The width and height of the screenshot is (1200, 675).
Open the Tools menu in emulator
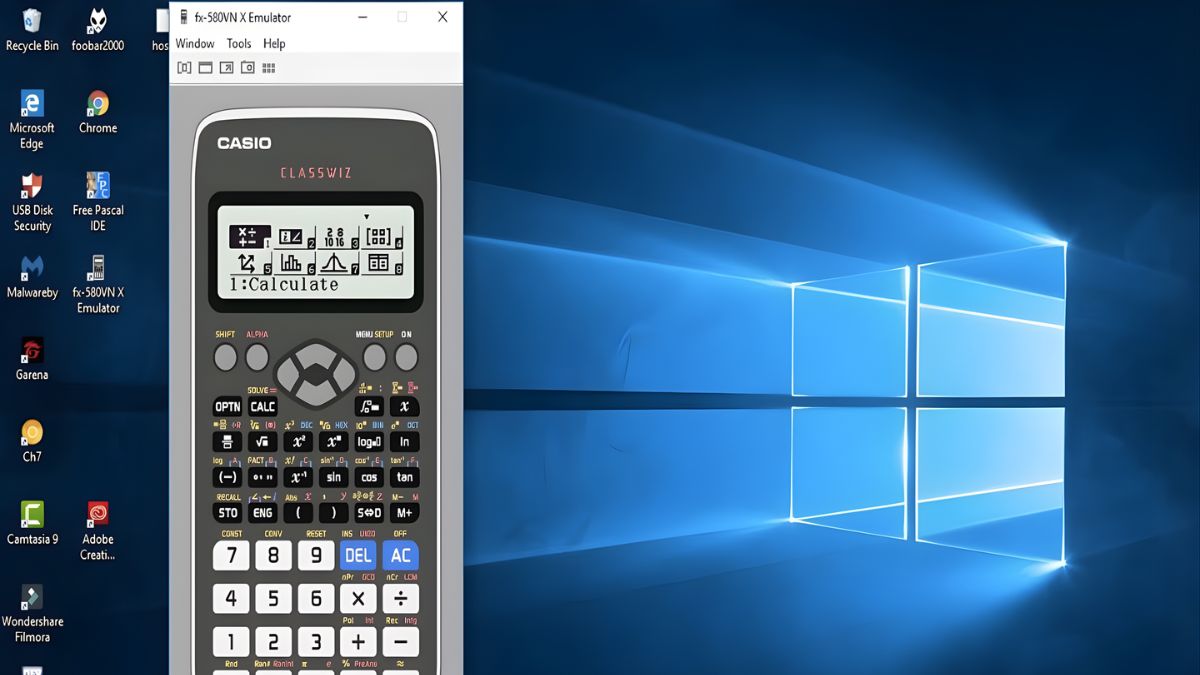click(239, 43)
